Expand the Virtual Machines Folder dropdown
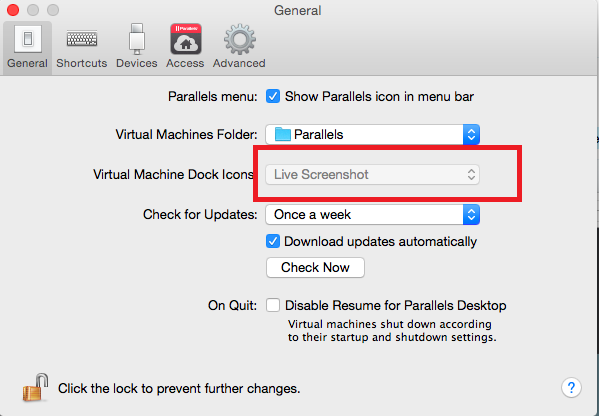The height and width of the screenshot is (416, 599). click(x=372, y=134)
